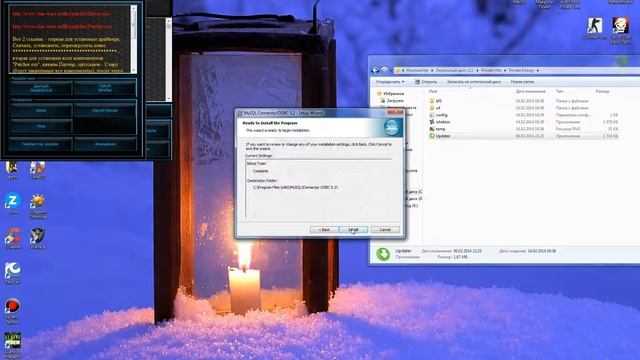640x360 pixels.
Task: Open the Упорядочить dropdown in Explorer
Action: pyautogui.click(x=390, y=82)
